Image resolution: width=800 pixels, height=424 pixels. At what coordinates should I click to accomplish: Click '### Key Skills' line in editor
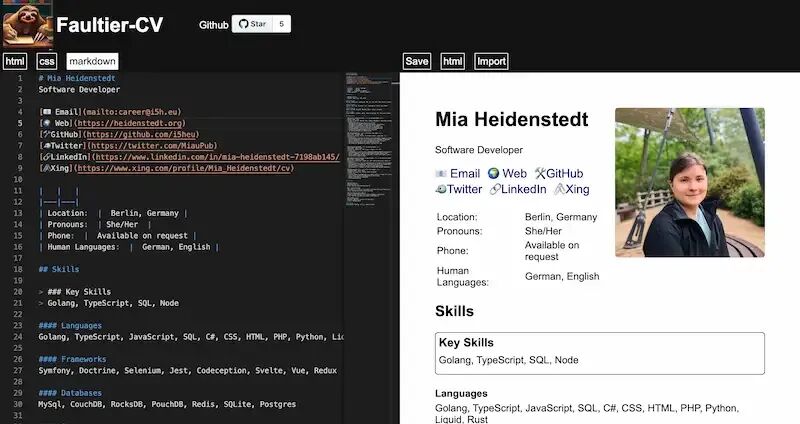pyautogui.click(x=79, y=292)
